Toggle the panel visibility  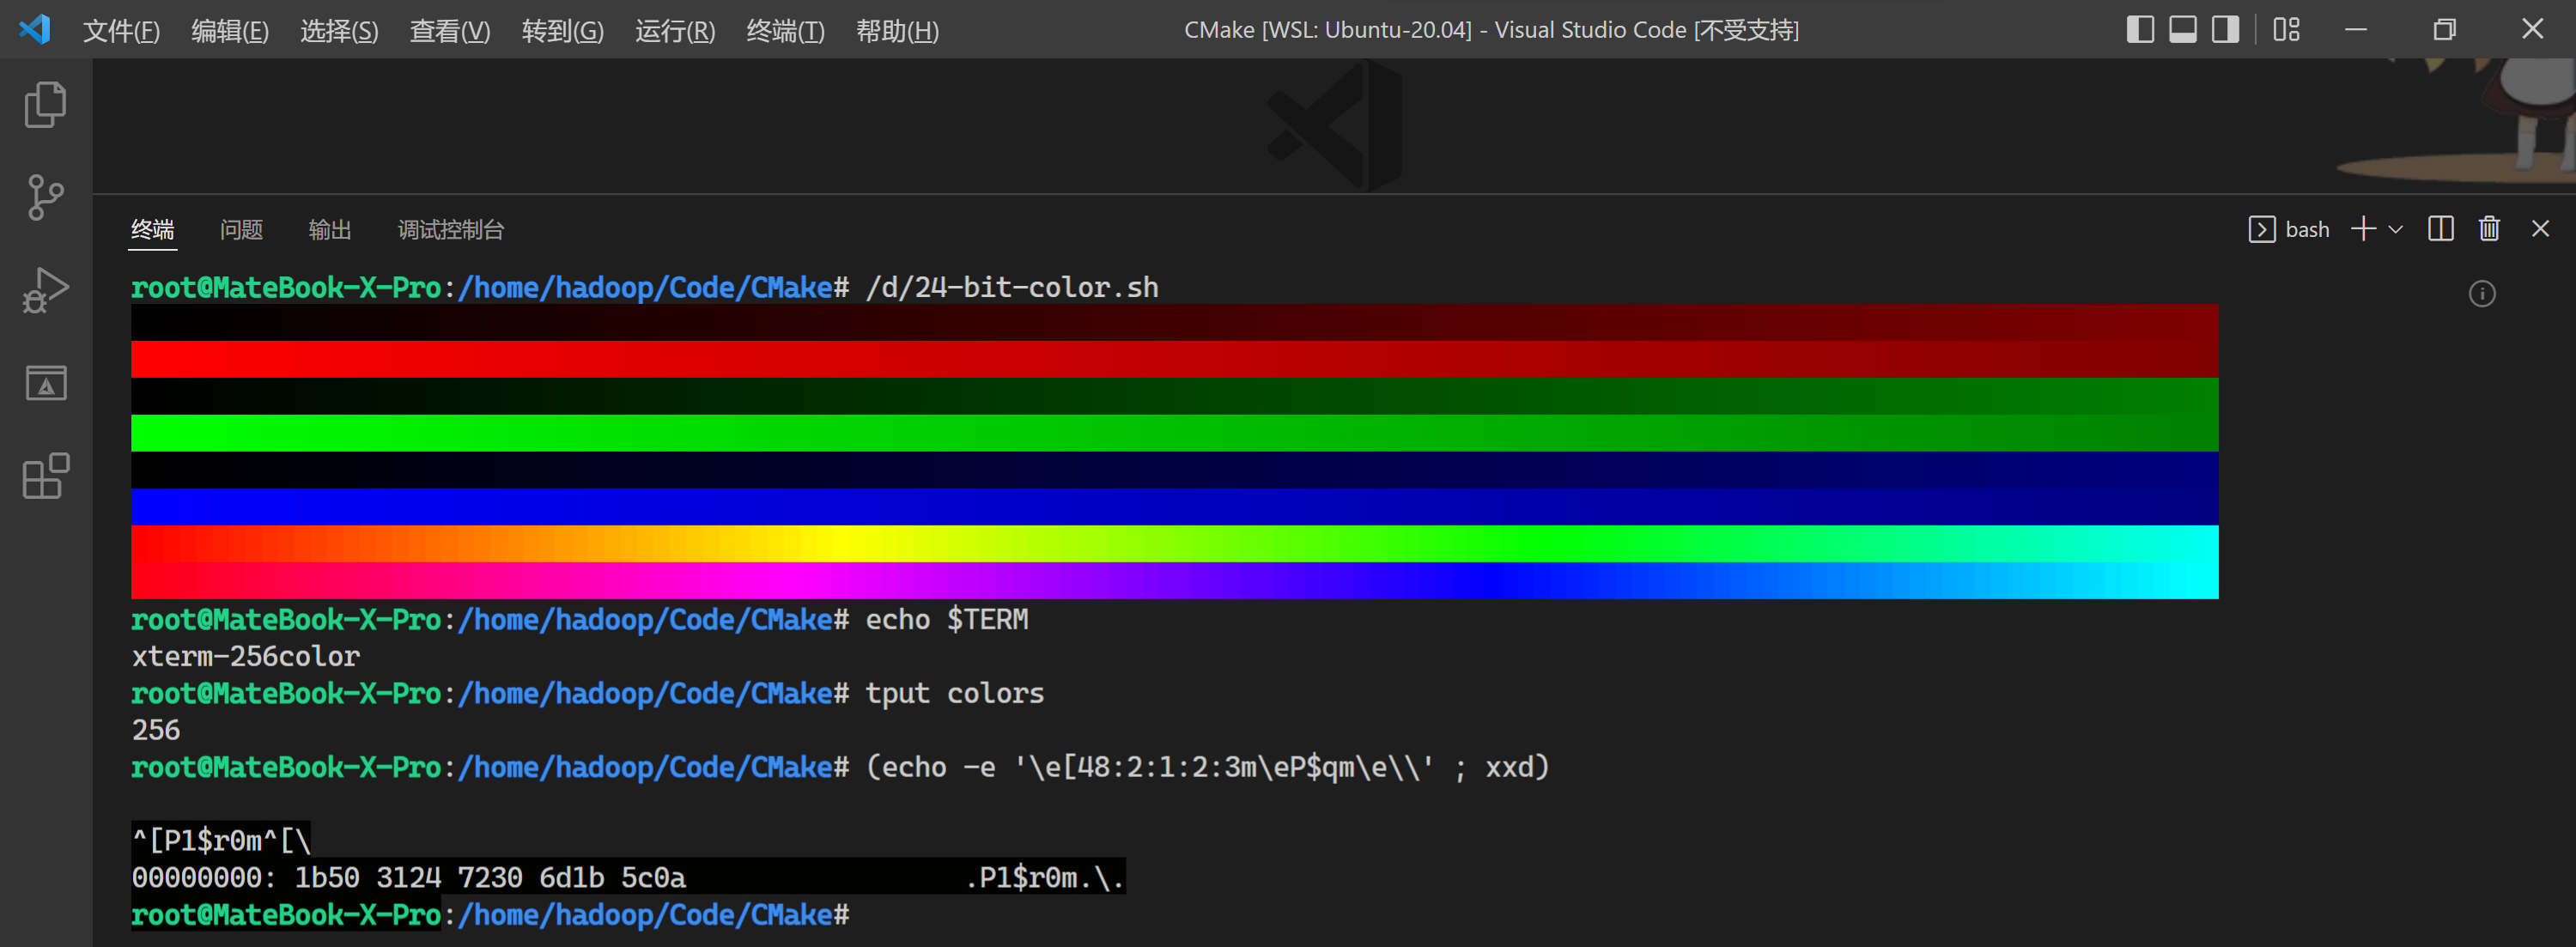point(2181,30)
